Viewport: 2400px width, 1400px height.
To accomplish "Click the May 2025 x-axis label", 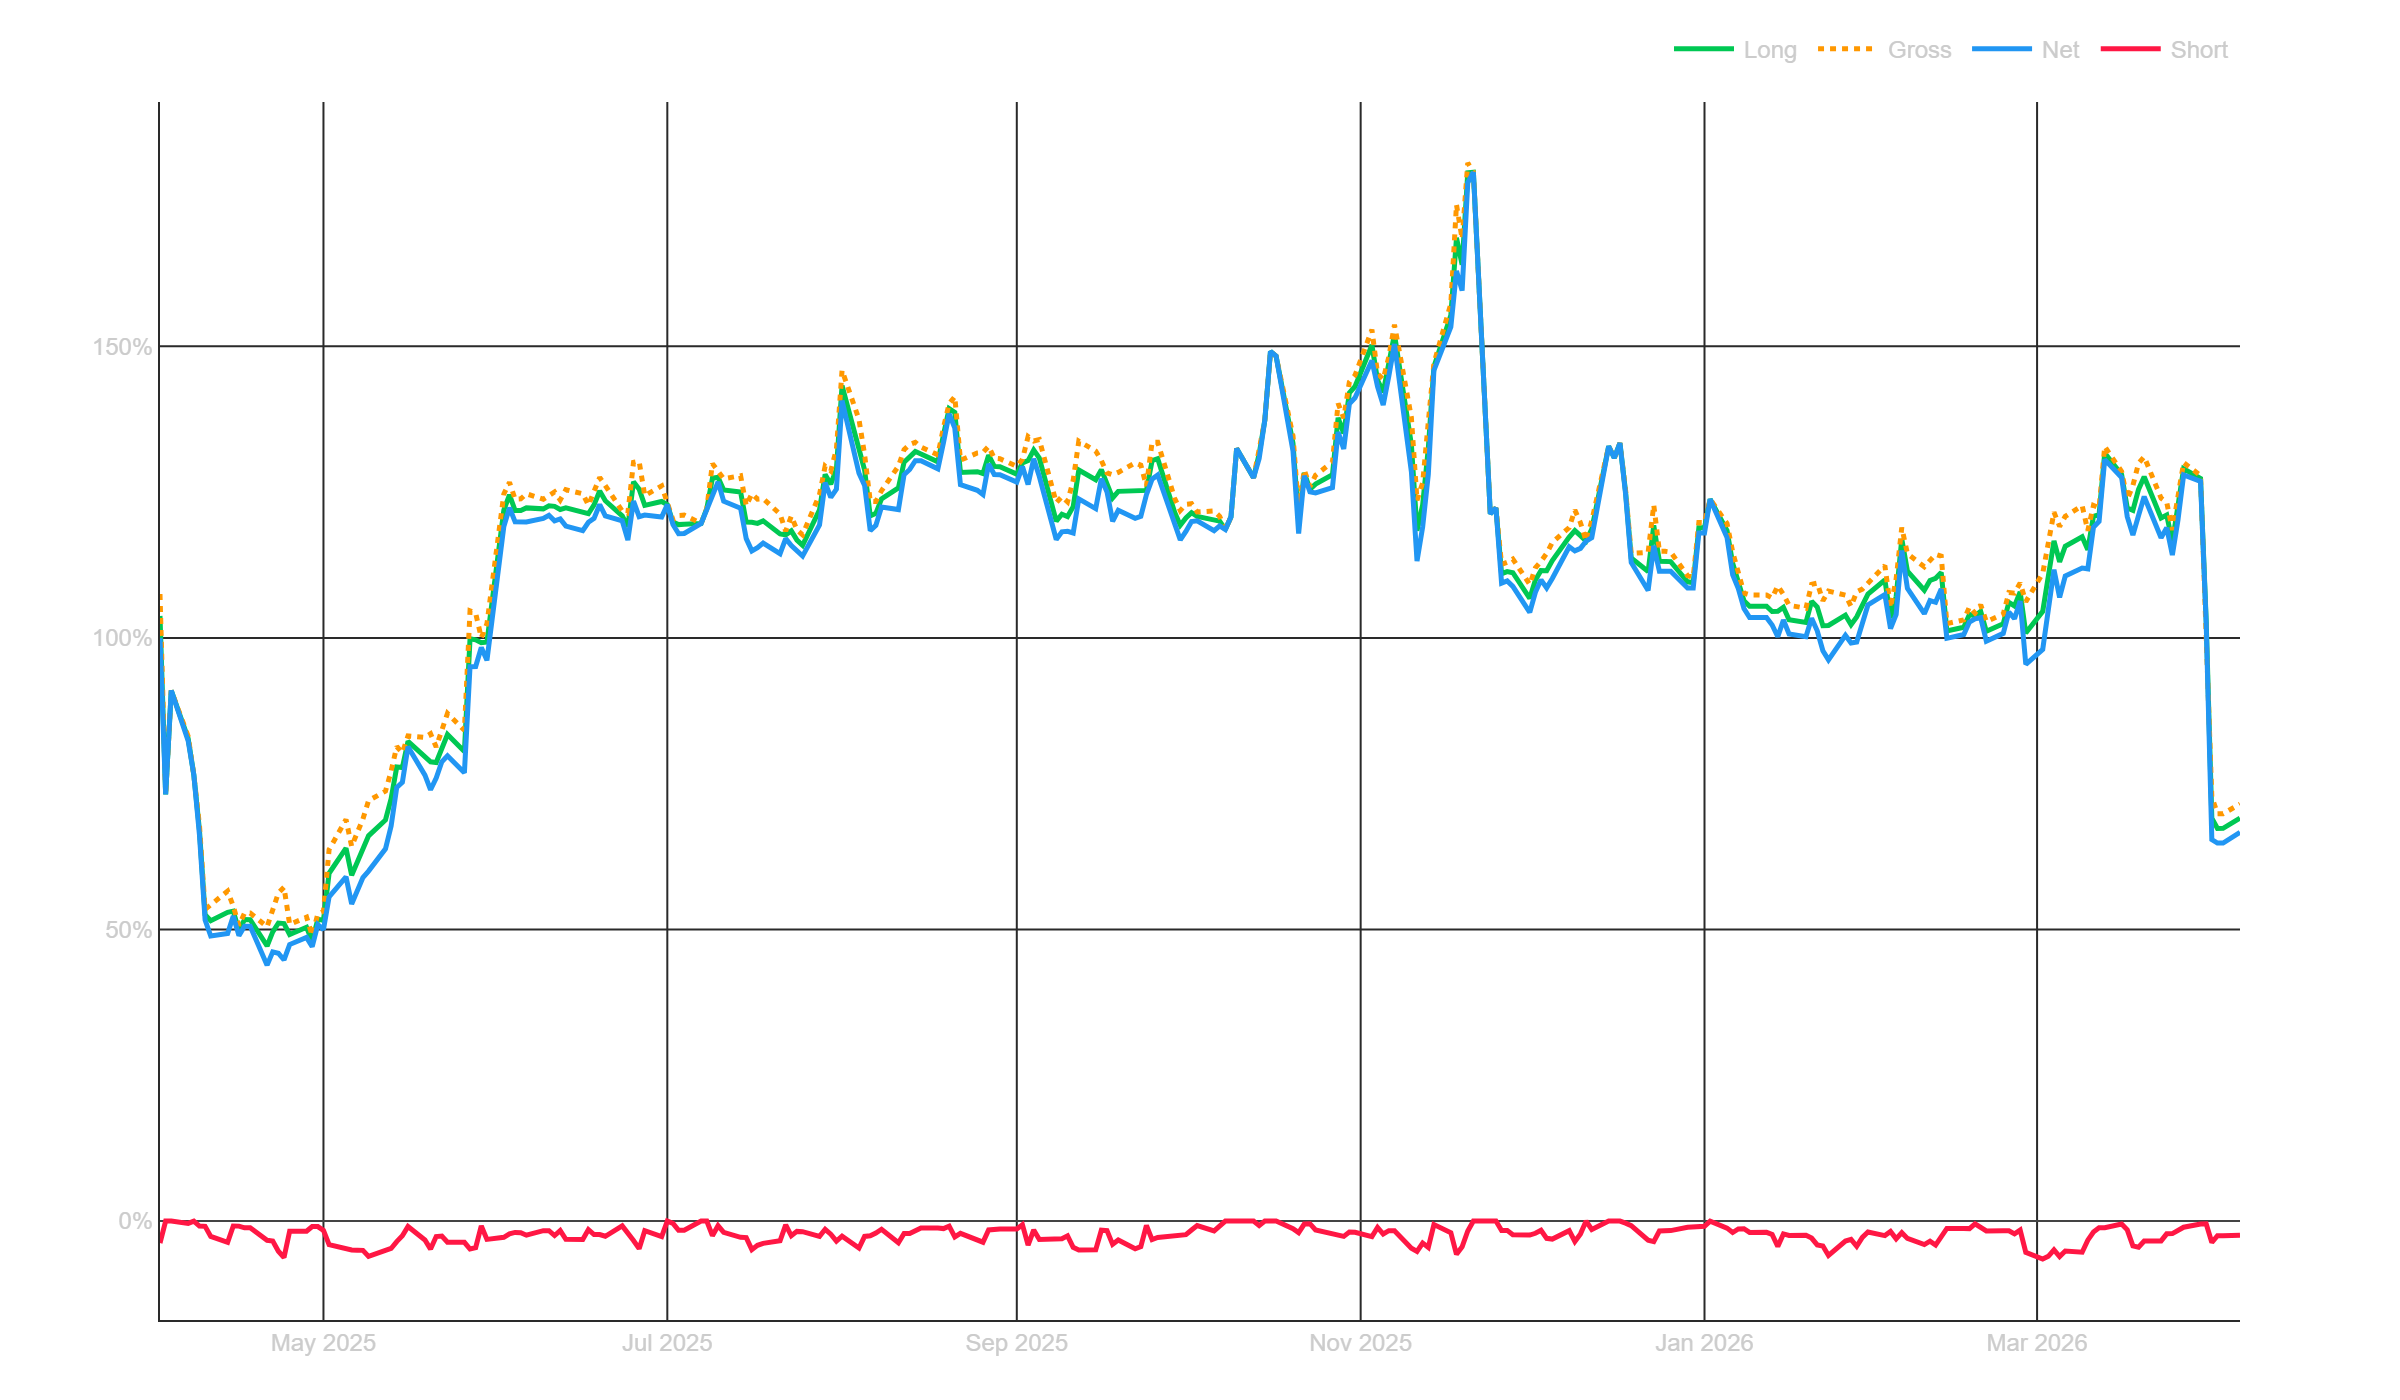I will tap(323, 1343).
